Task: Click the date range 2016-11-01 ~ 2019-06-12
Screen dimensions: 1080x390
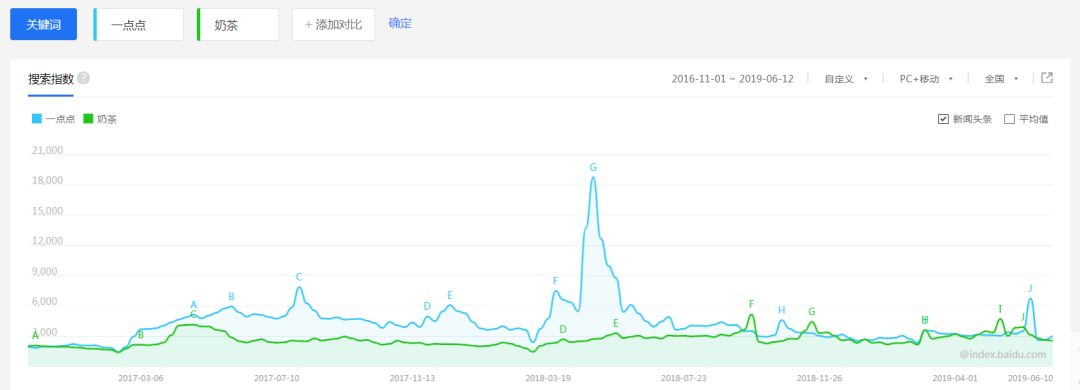Action: pyautogui.click(x=732, y=79)
